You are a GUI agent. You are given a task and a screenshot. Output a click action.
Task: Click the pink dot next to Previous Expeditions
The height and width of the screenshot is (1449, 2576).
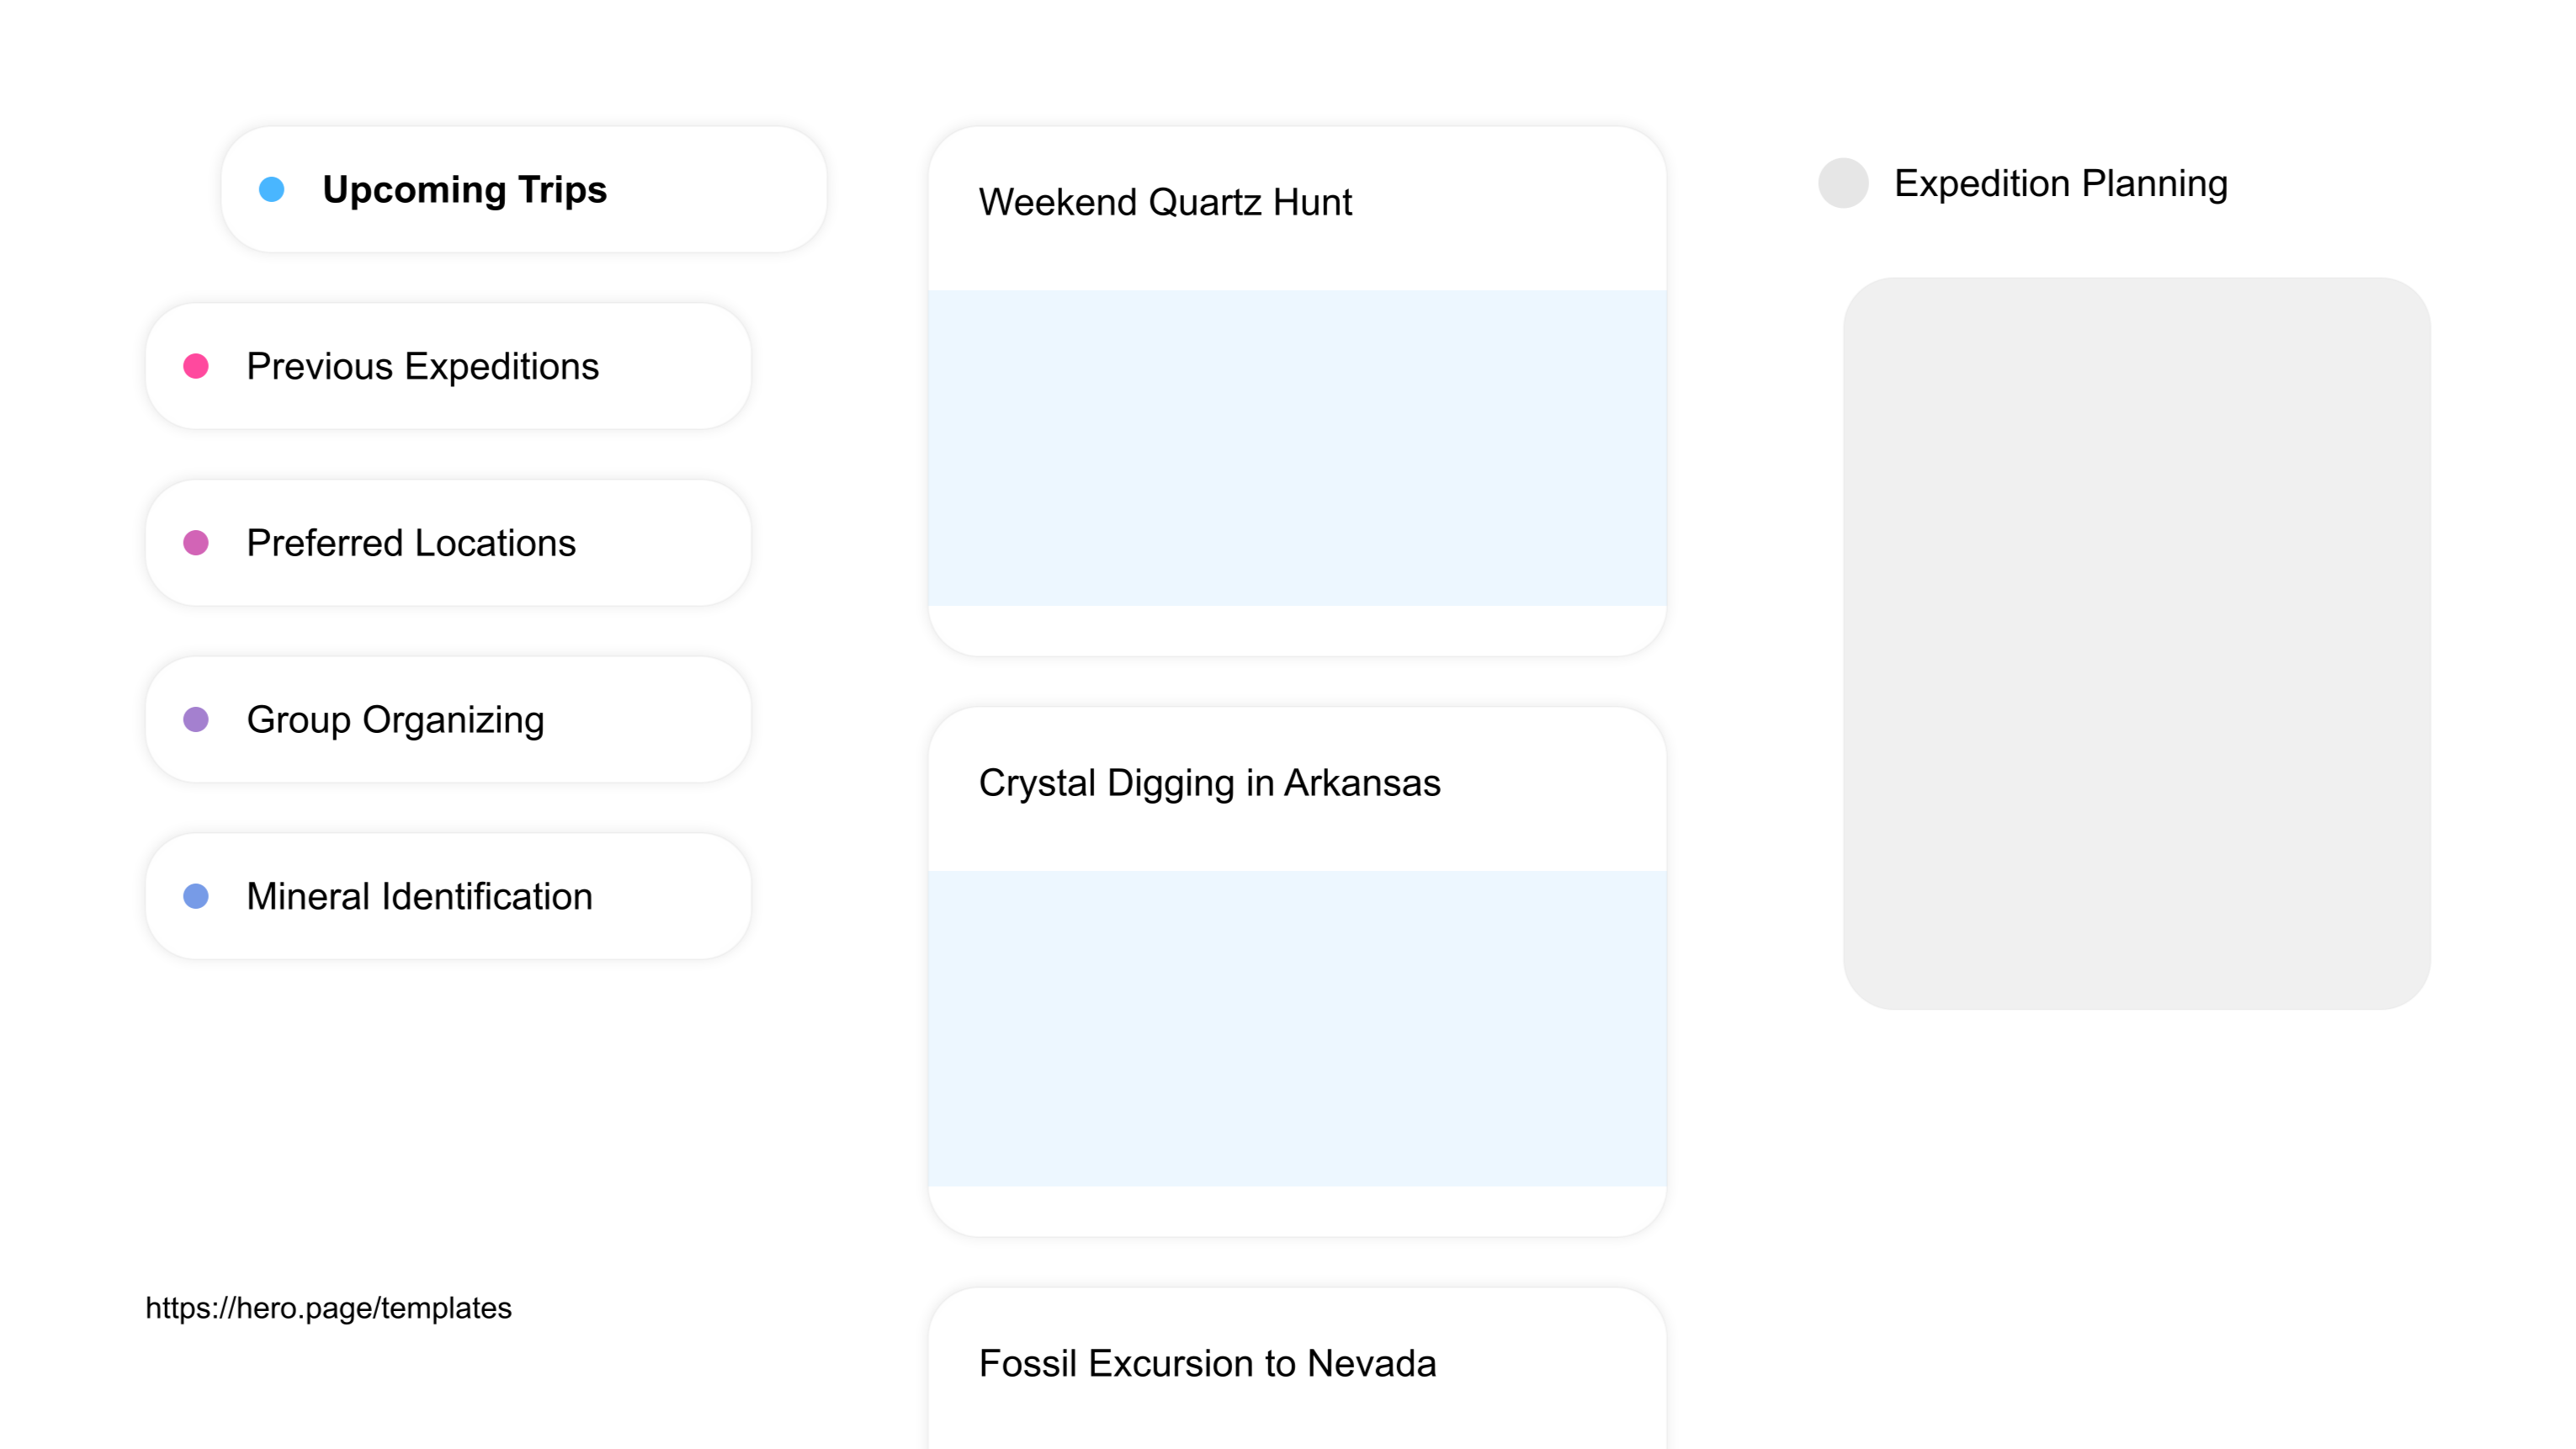coord(195,366)
